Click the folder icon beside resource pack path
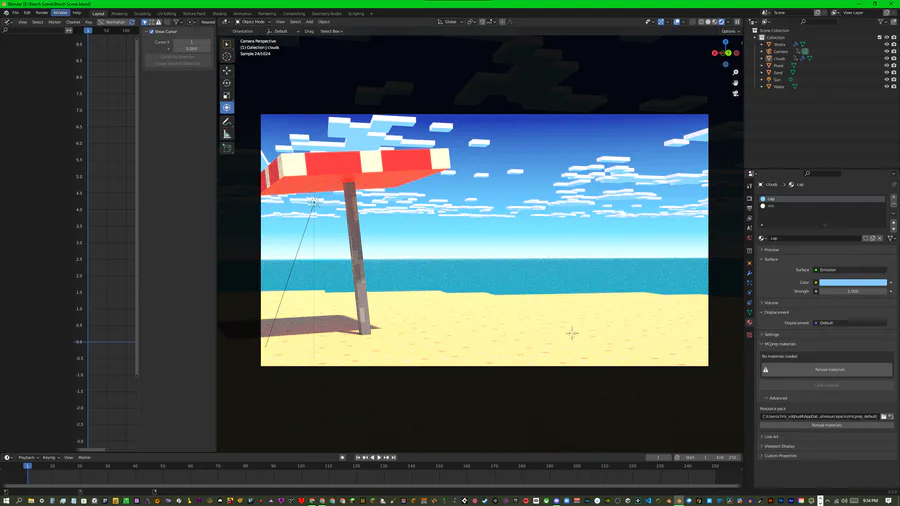 (x=883, y=417)
